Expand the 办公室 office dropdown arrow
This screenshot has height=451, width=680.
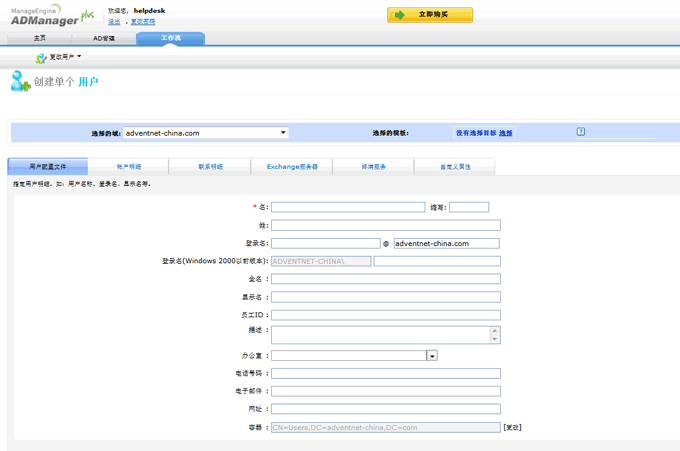click(432, 356)
